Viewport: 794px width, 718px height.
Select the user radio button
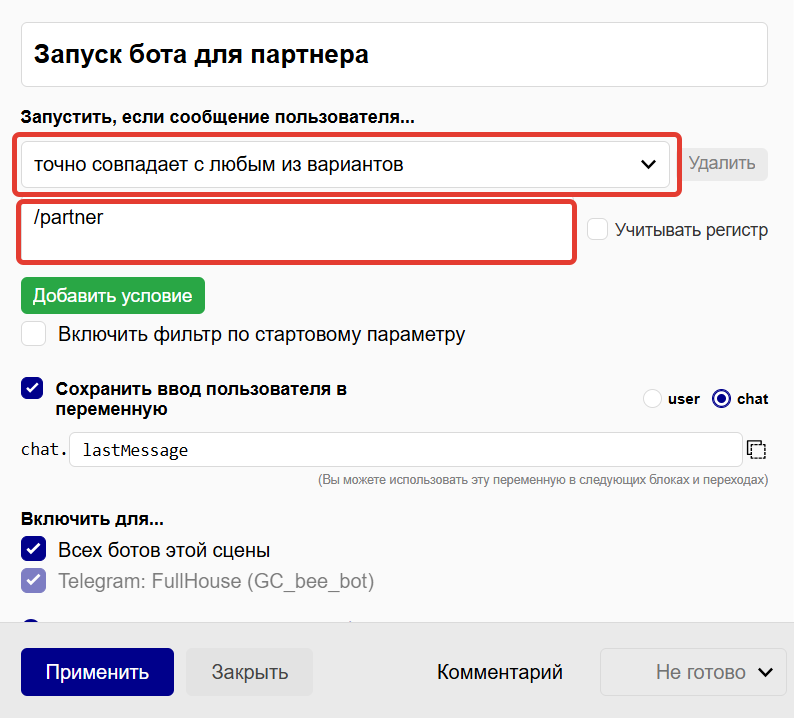pyautogui.click(x=652, y=398)
